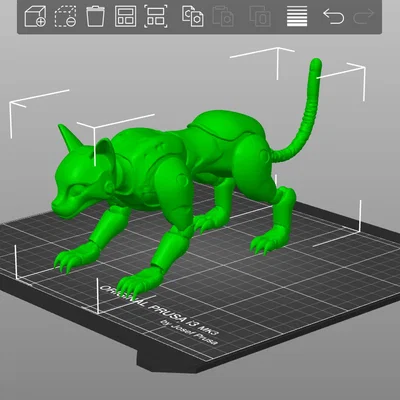The width and height of the screenshot is (400, 400).
Task: Click the Delete object dashed-cube icon
Action: (65, 16)
